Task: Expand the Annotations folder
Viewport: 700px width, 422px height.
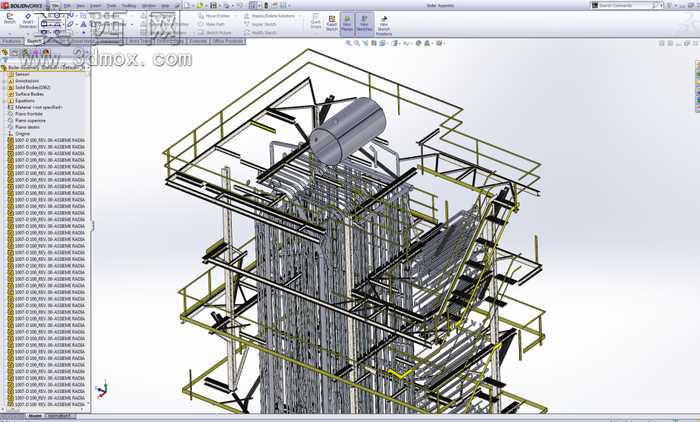Action: coord(4,81)
